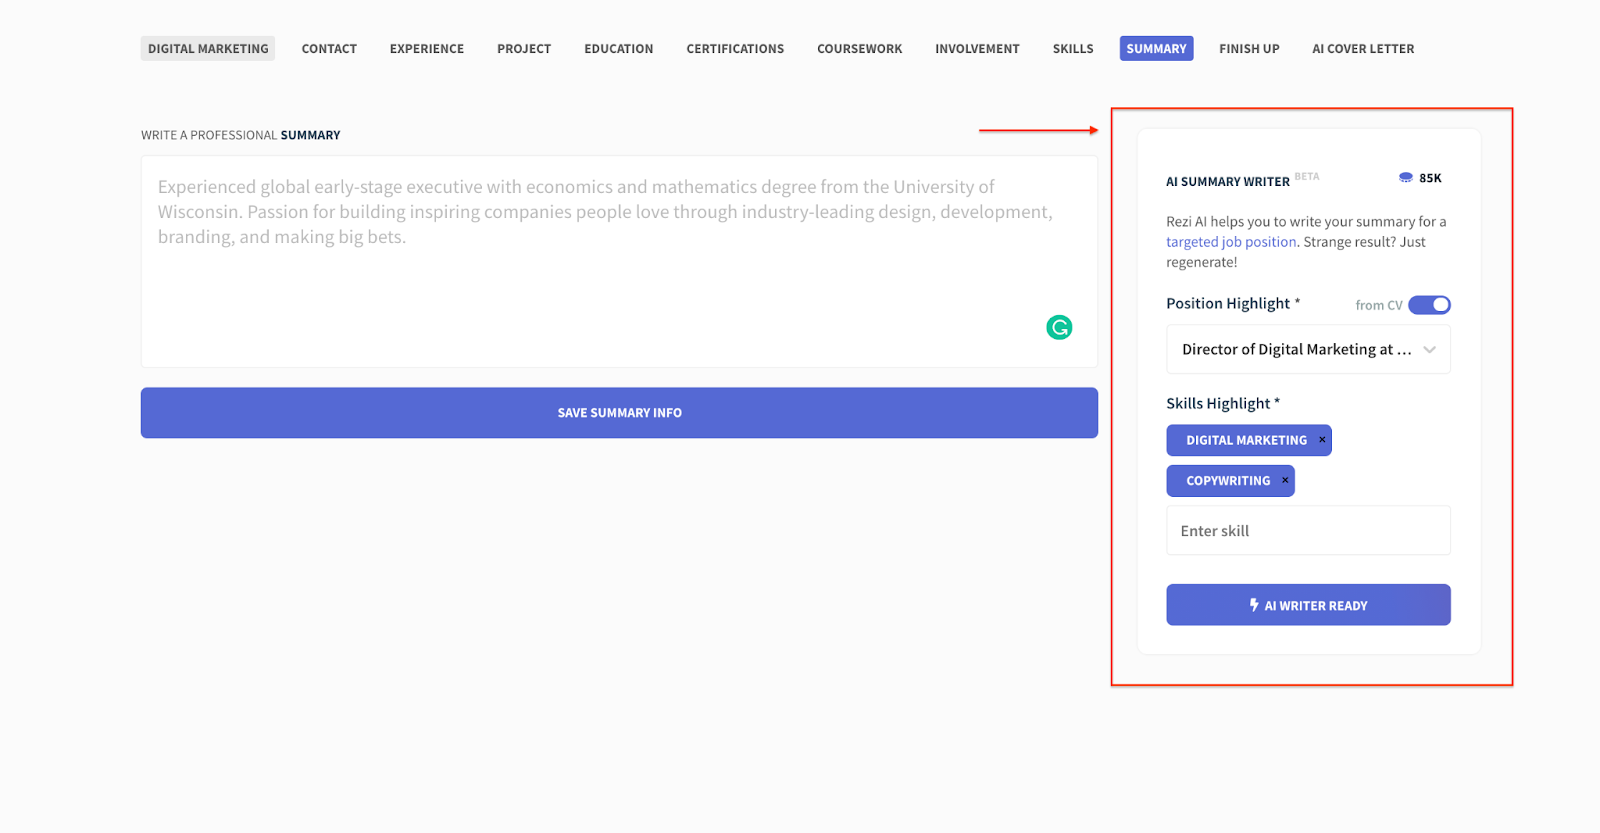The image size is (1600, 833).
Task: Click the AI Summary Writer heading
Action: (x=1228, y=182)
